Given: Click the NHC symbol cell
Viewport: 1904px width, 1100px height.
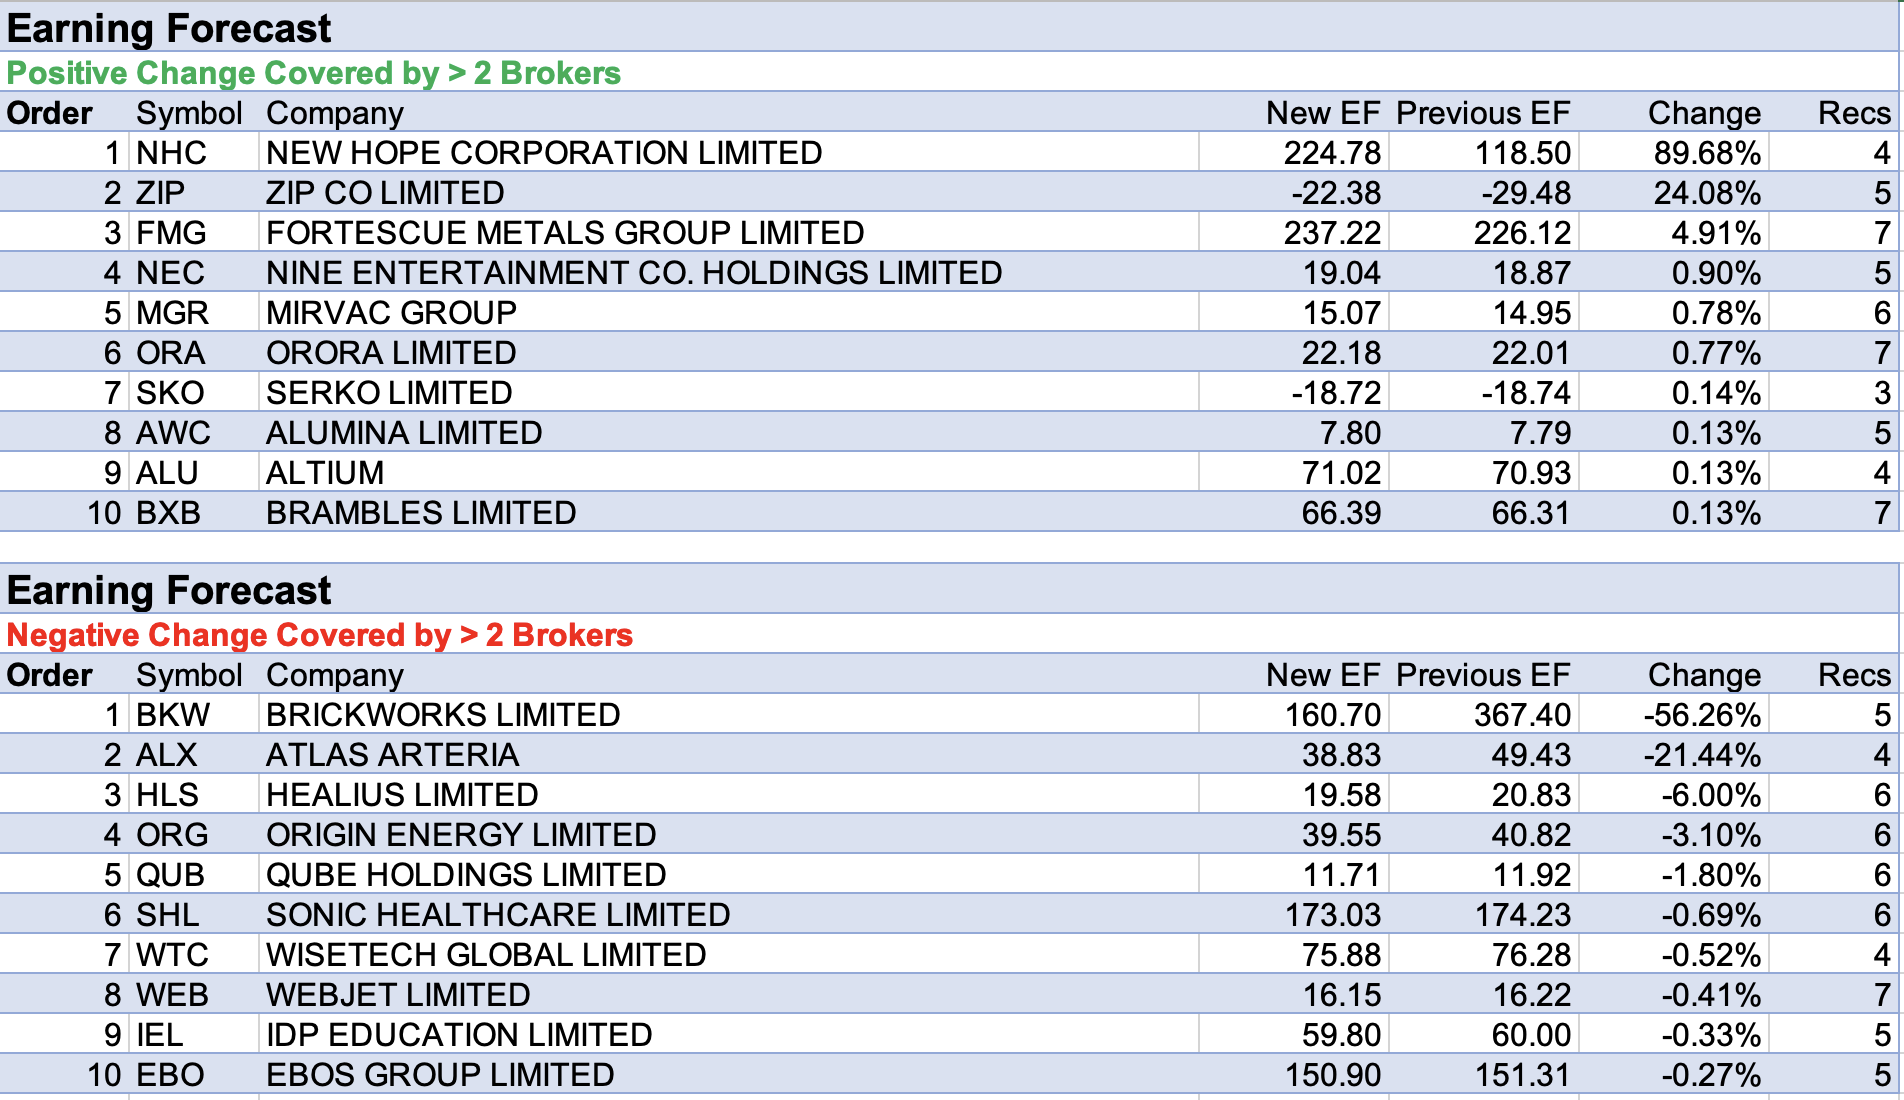Looking at the screenshot, I should tap(171, 153).
